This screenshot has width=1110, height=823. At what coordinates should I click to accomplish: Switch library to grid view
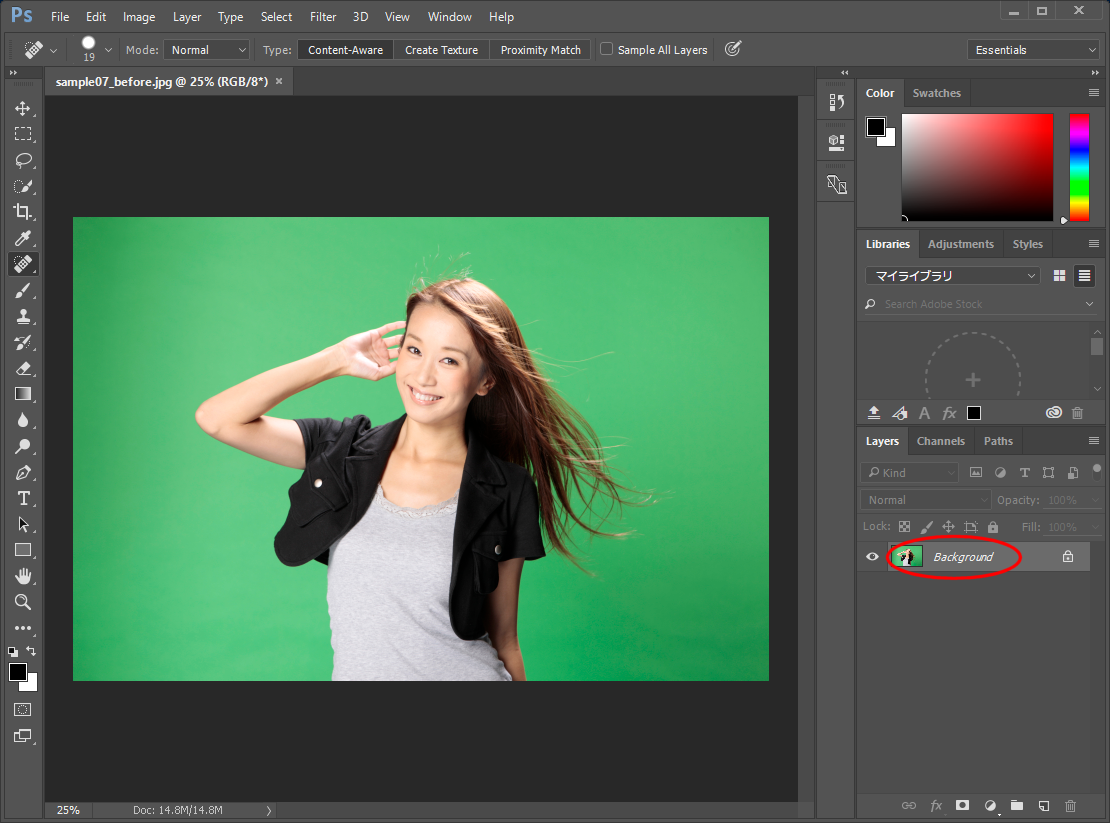(x=1060, y=276)
